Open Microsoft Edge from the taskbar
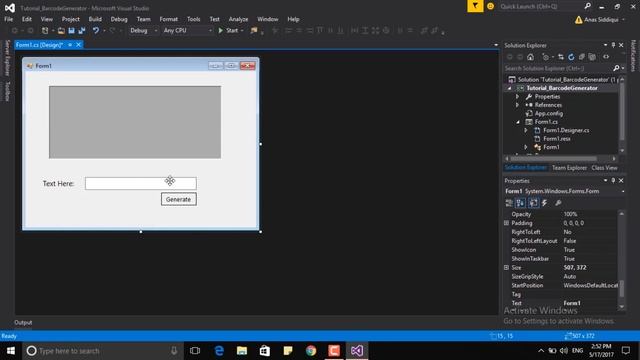 coord(219,351)
